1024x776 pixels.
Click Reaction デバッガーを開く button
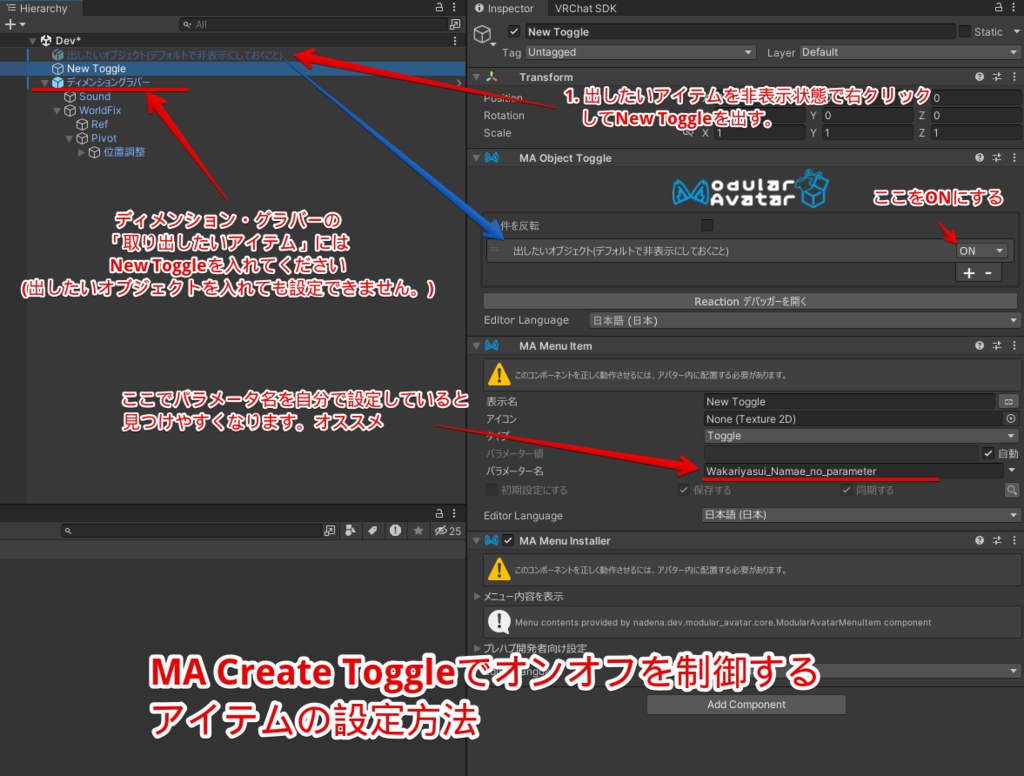pyautogui.click(x=750, y=301)
